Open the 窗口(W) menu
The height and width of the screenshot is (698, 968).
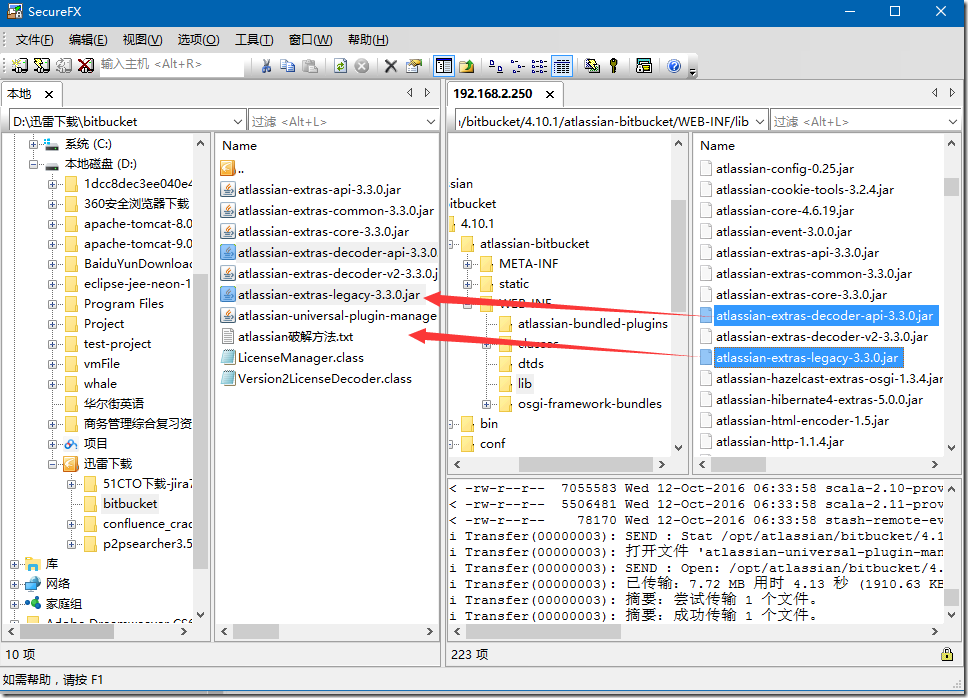(x=310, y=40)
